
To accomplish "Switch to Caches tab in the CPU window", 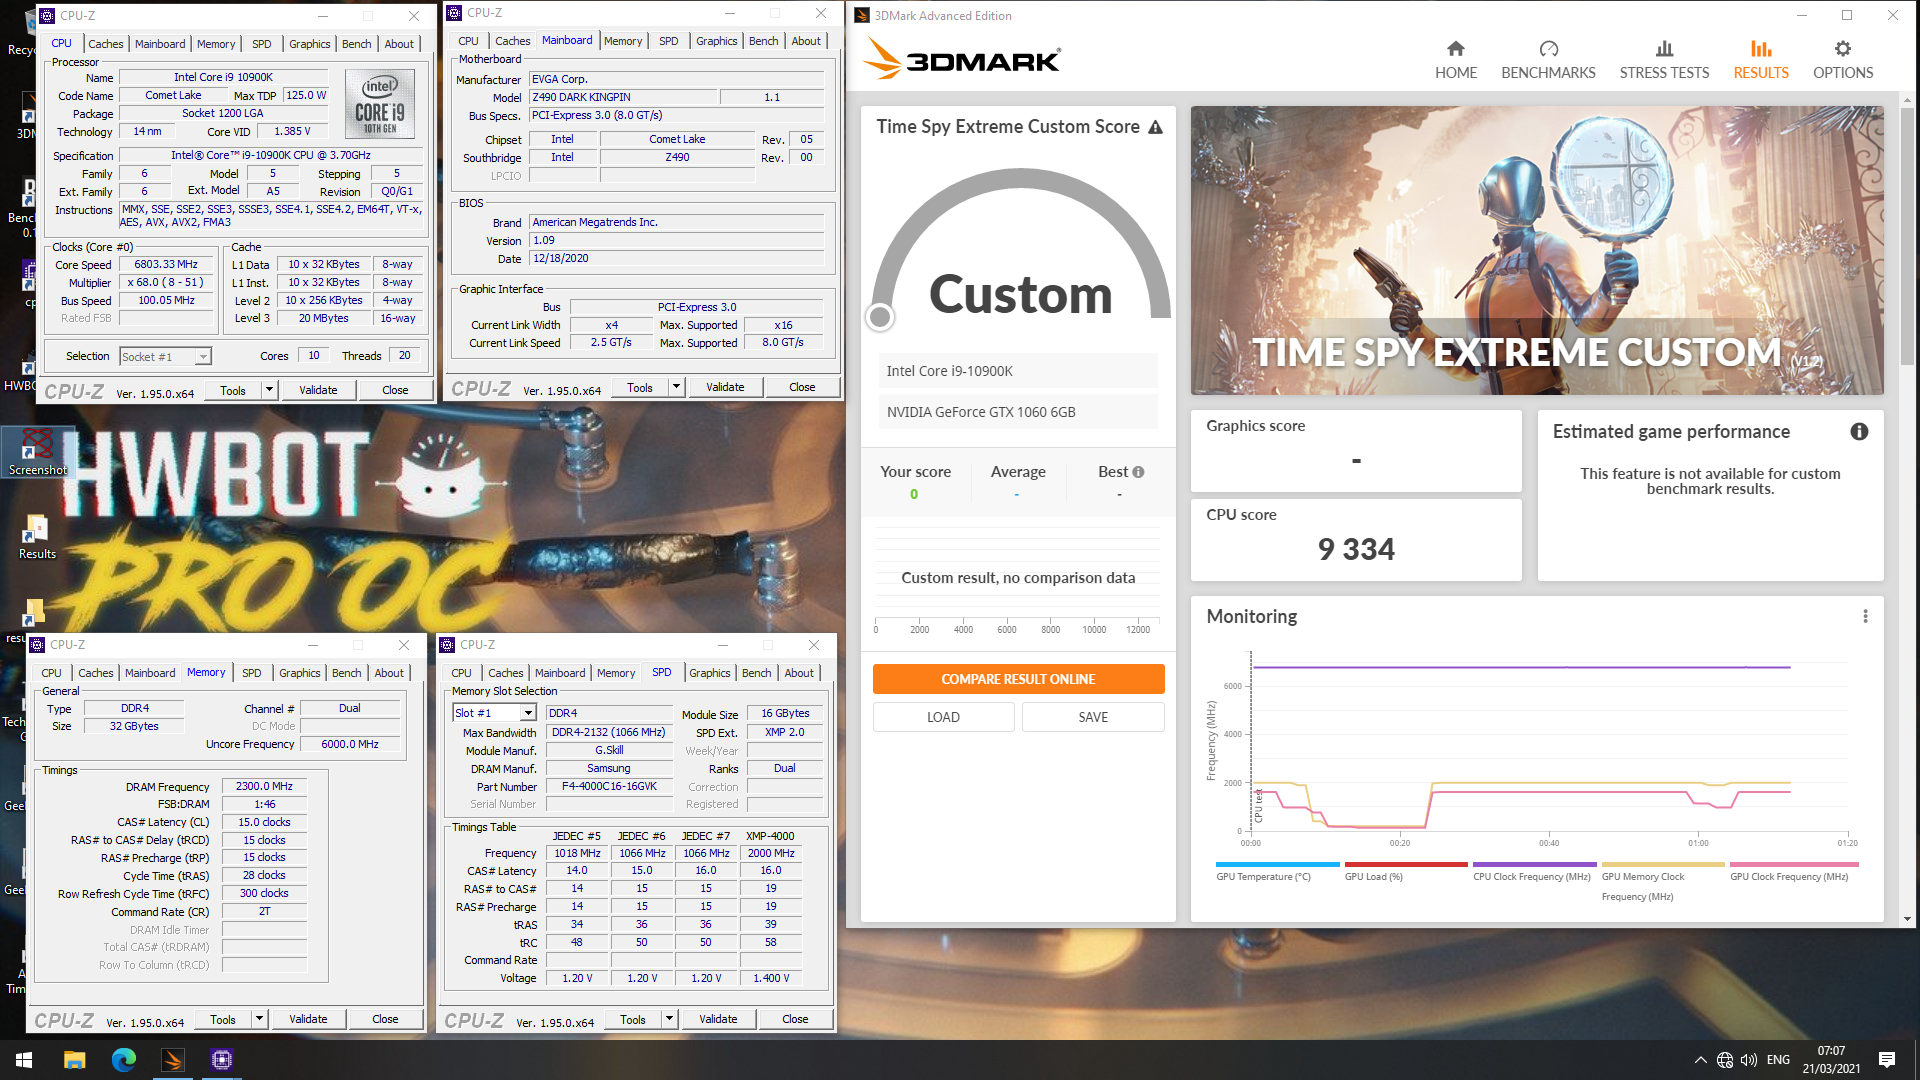I will 106,44.
